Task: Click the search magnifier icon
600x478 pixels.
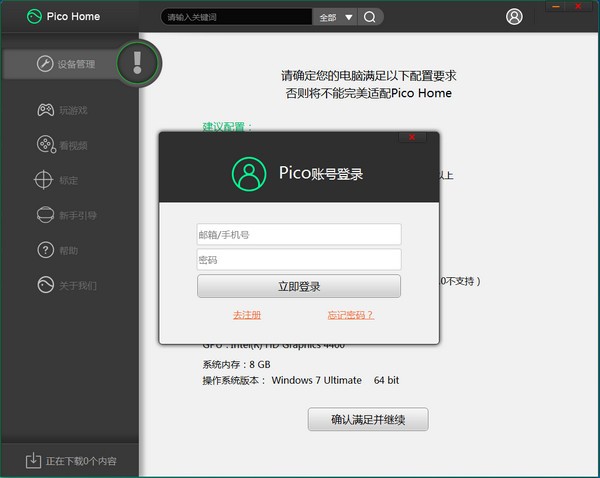Action: pyautogui.click(x=370, y=17)
